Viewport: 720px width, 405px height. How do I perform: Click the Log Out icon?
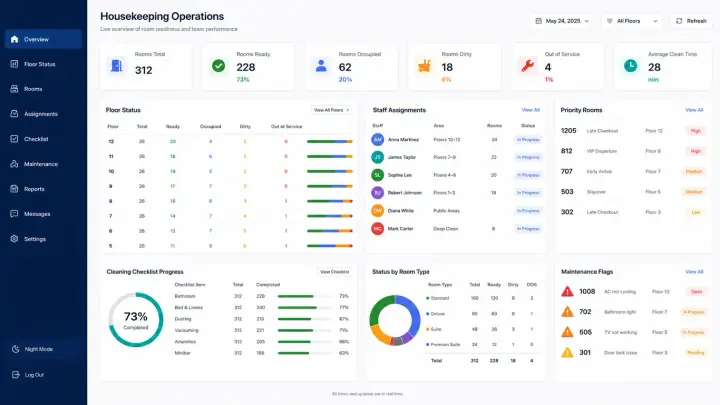[16, 375]
